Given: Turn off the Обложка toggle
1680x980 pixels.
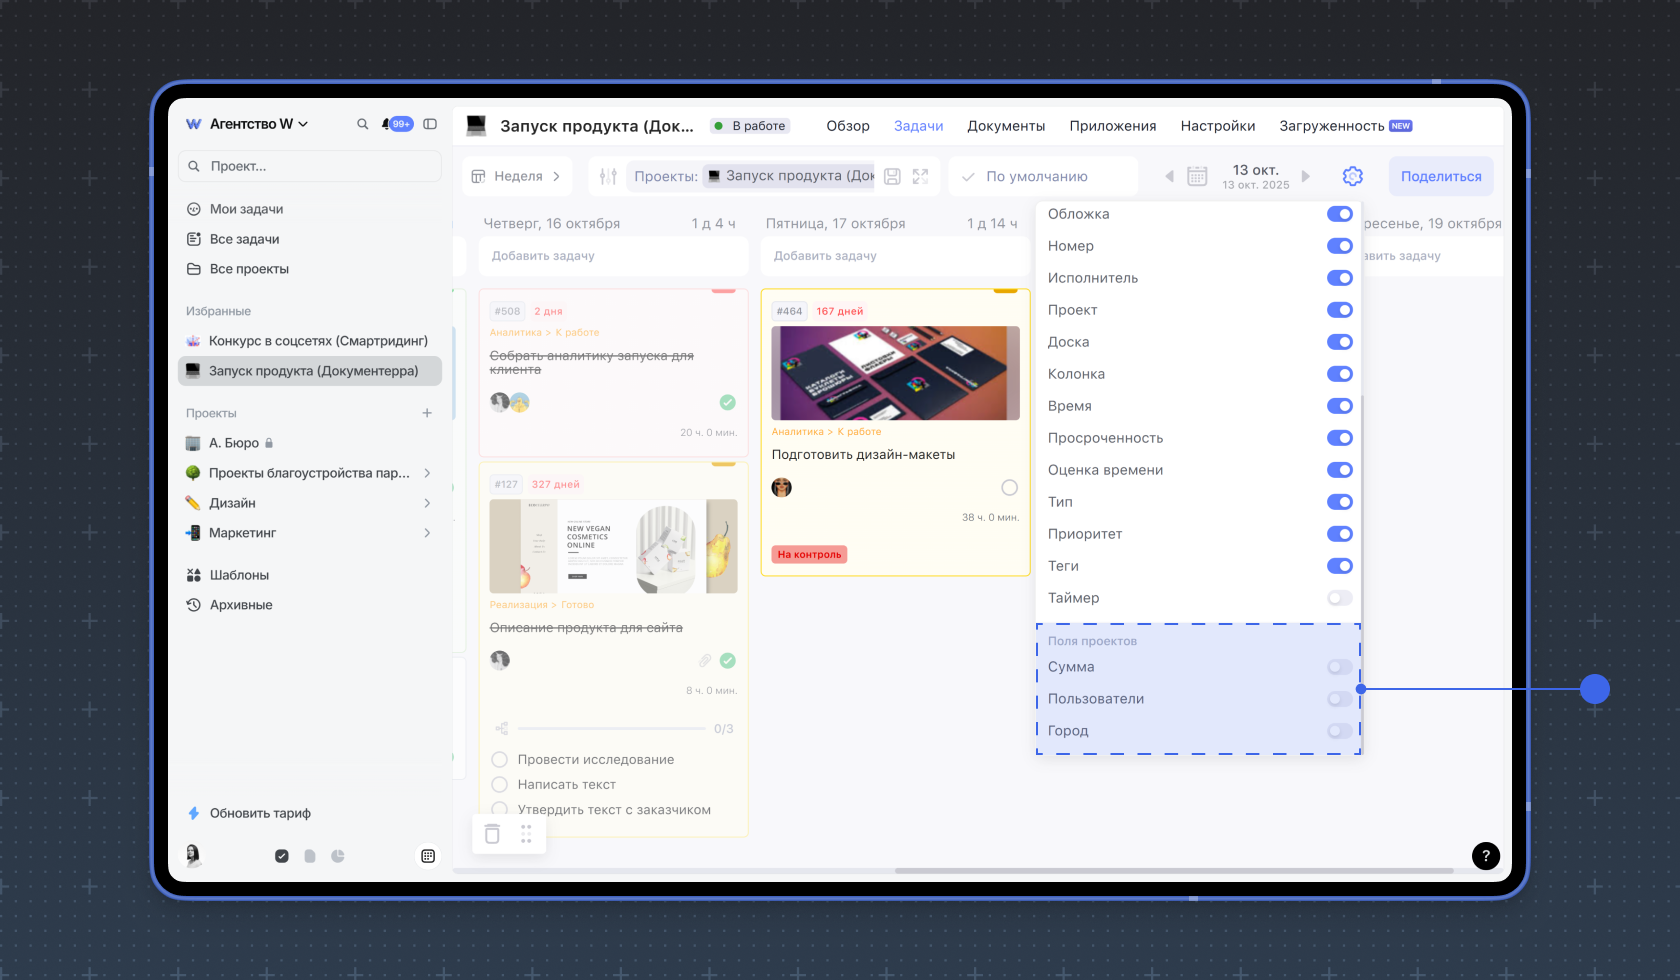Looking at the screenshot, I should click(x=1339, y=214).
